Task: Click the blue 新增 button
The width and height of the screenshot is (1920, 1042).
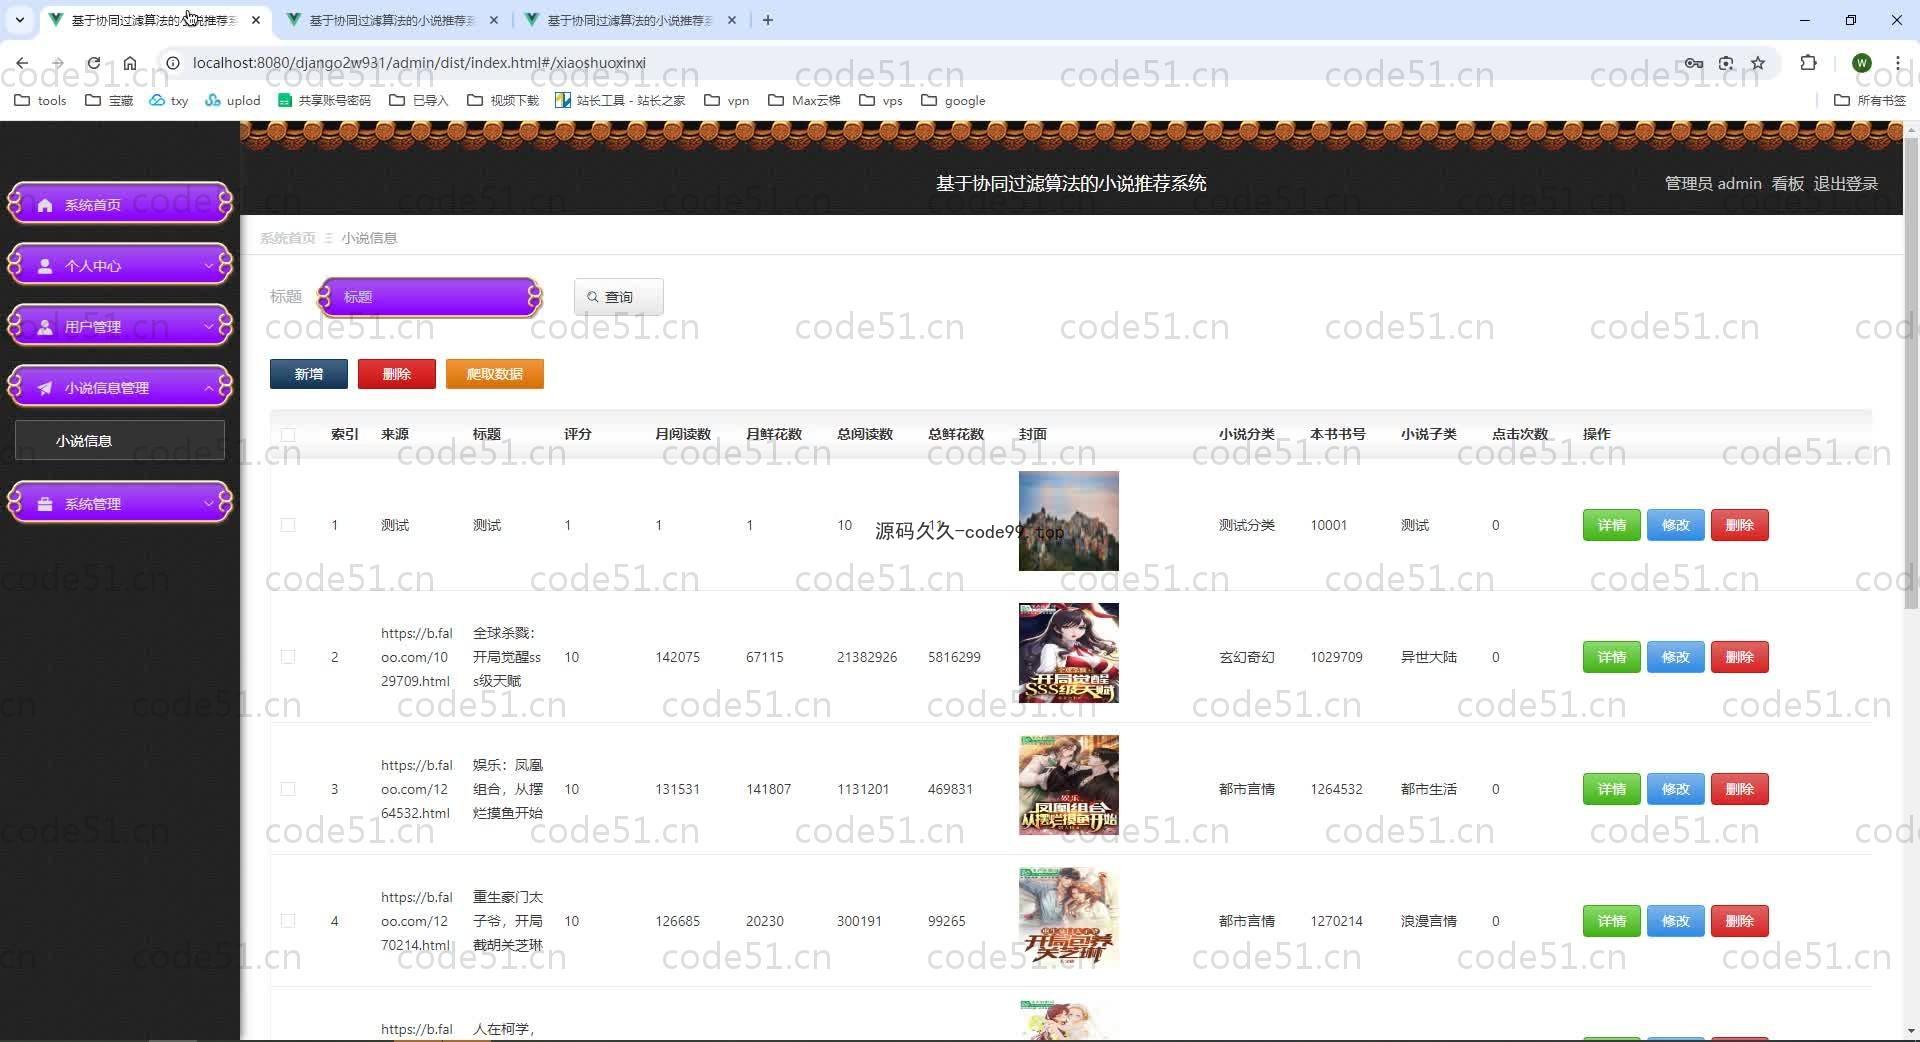Action: click(309, 374)
